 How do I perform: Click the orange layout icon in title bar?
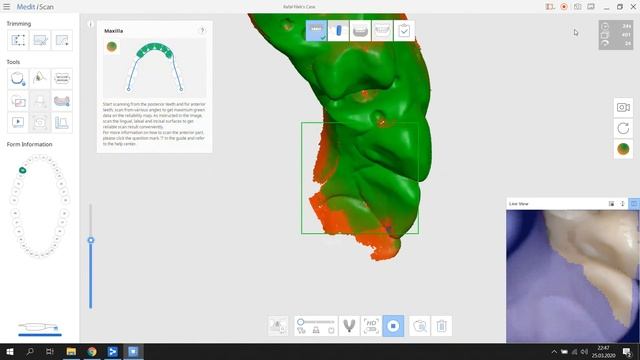[550, 7]
